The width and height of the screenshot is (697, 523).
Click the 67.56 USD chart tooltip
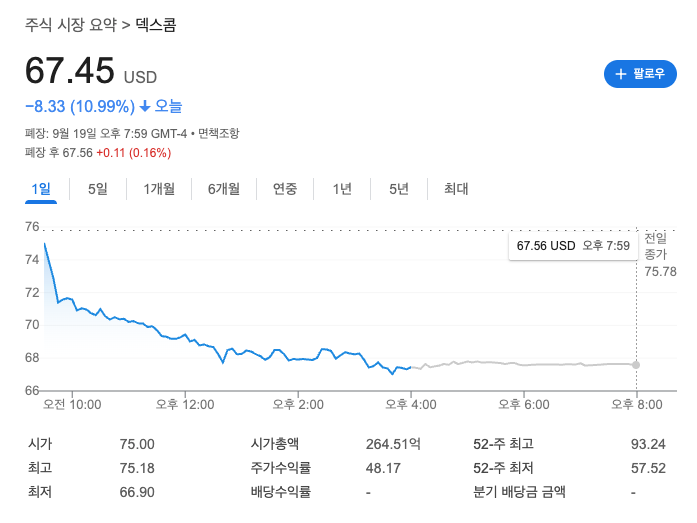[x=573, y=246]
